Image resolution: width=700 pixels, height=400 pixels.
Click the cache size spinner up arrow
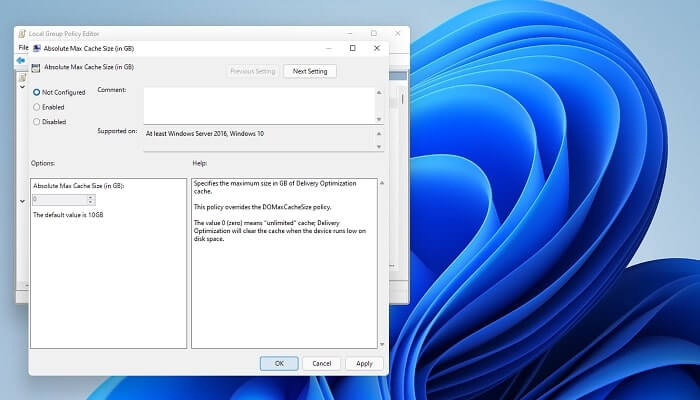tap(91, 197)
